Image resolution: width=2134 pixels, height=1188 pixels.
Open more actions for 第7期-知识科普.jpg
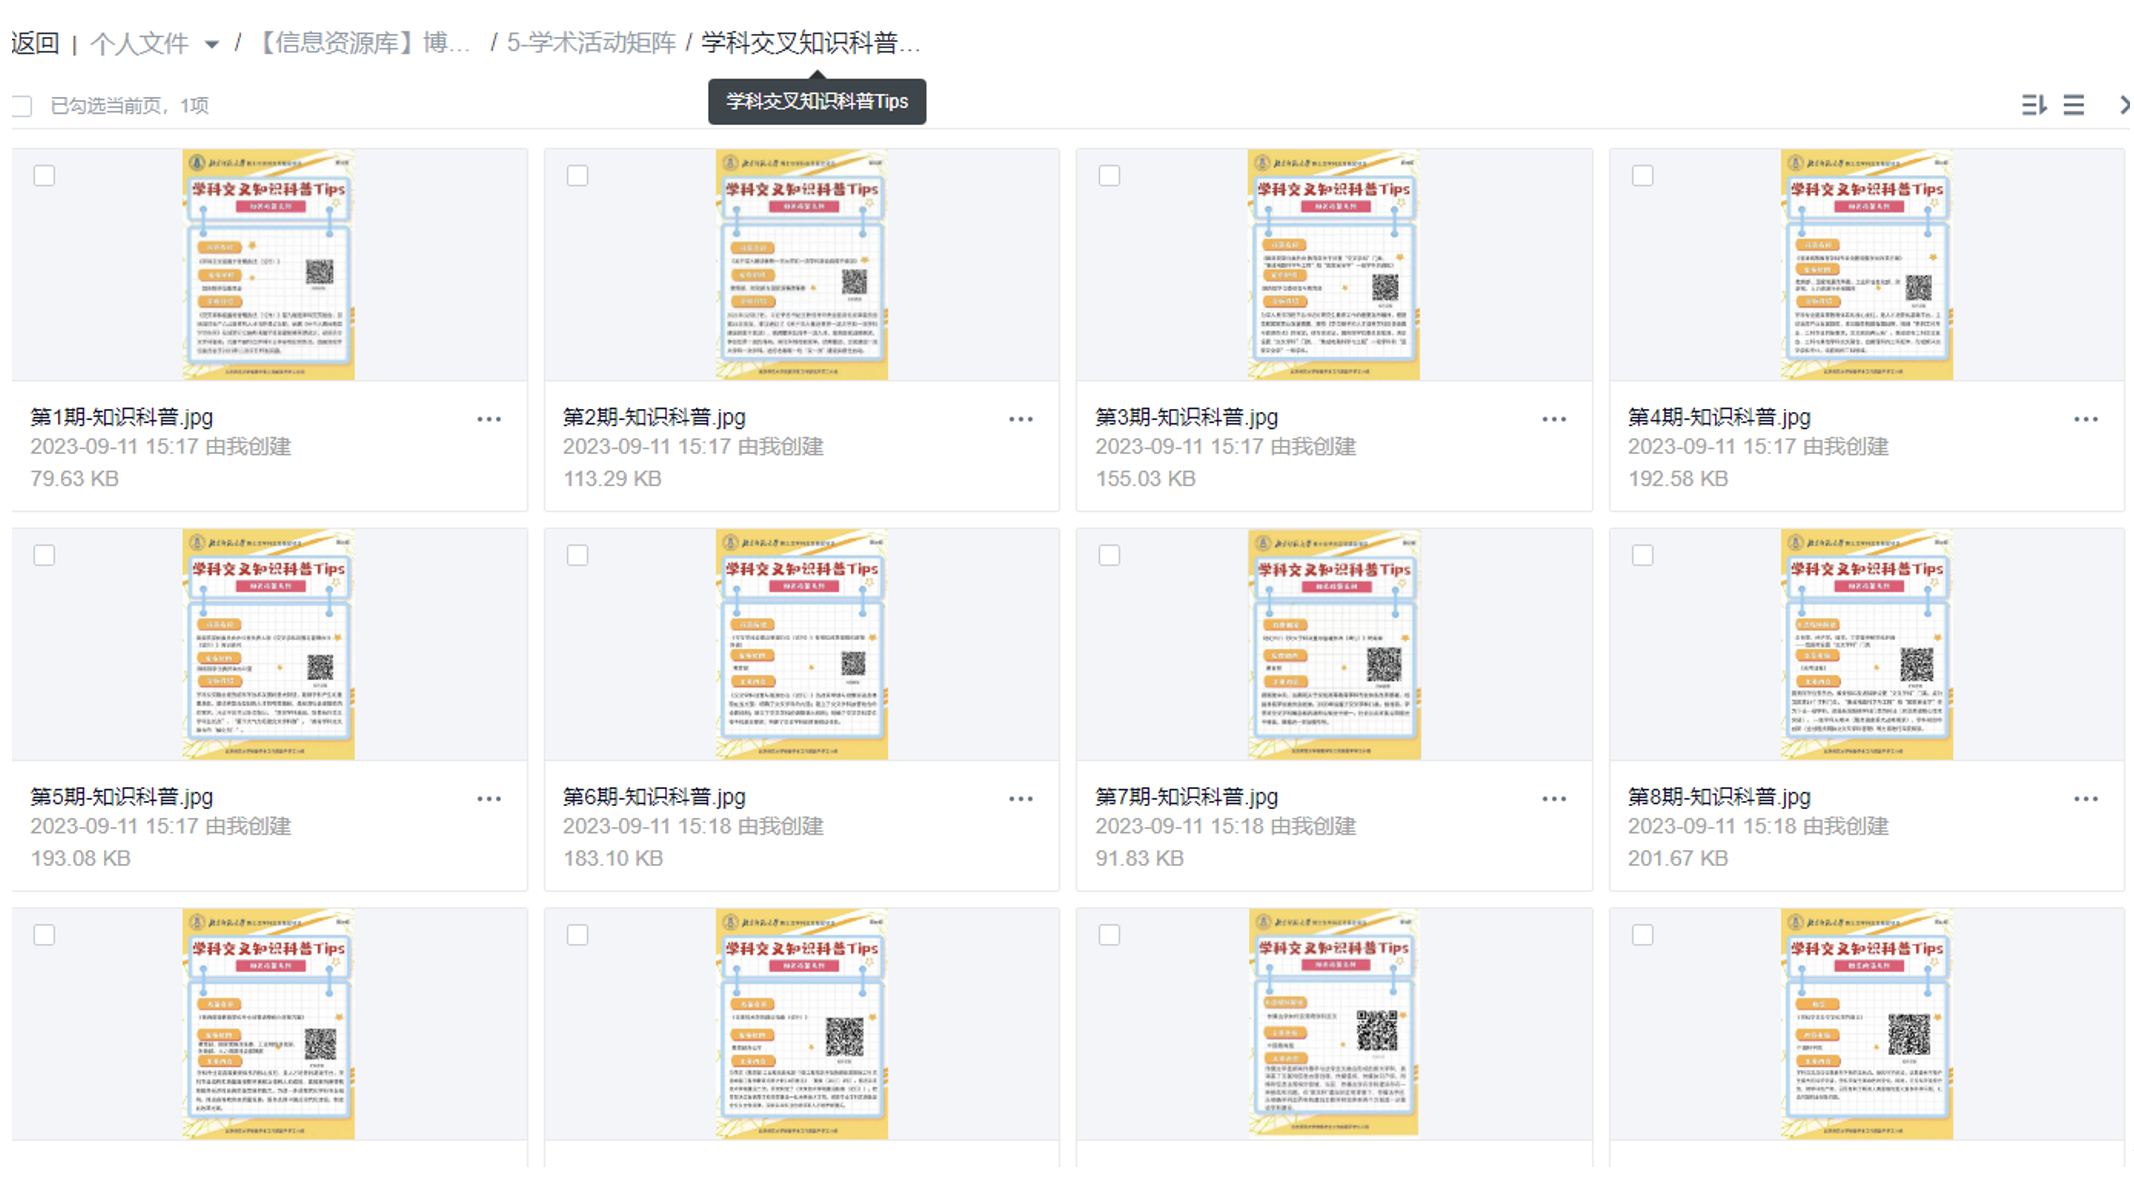[x=1553, y=798]
